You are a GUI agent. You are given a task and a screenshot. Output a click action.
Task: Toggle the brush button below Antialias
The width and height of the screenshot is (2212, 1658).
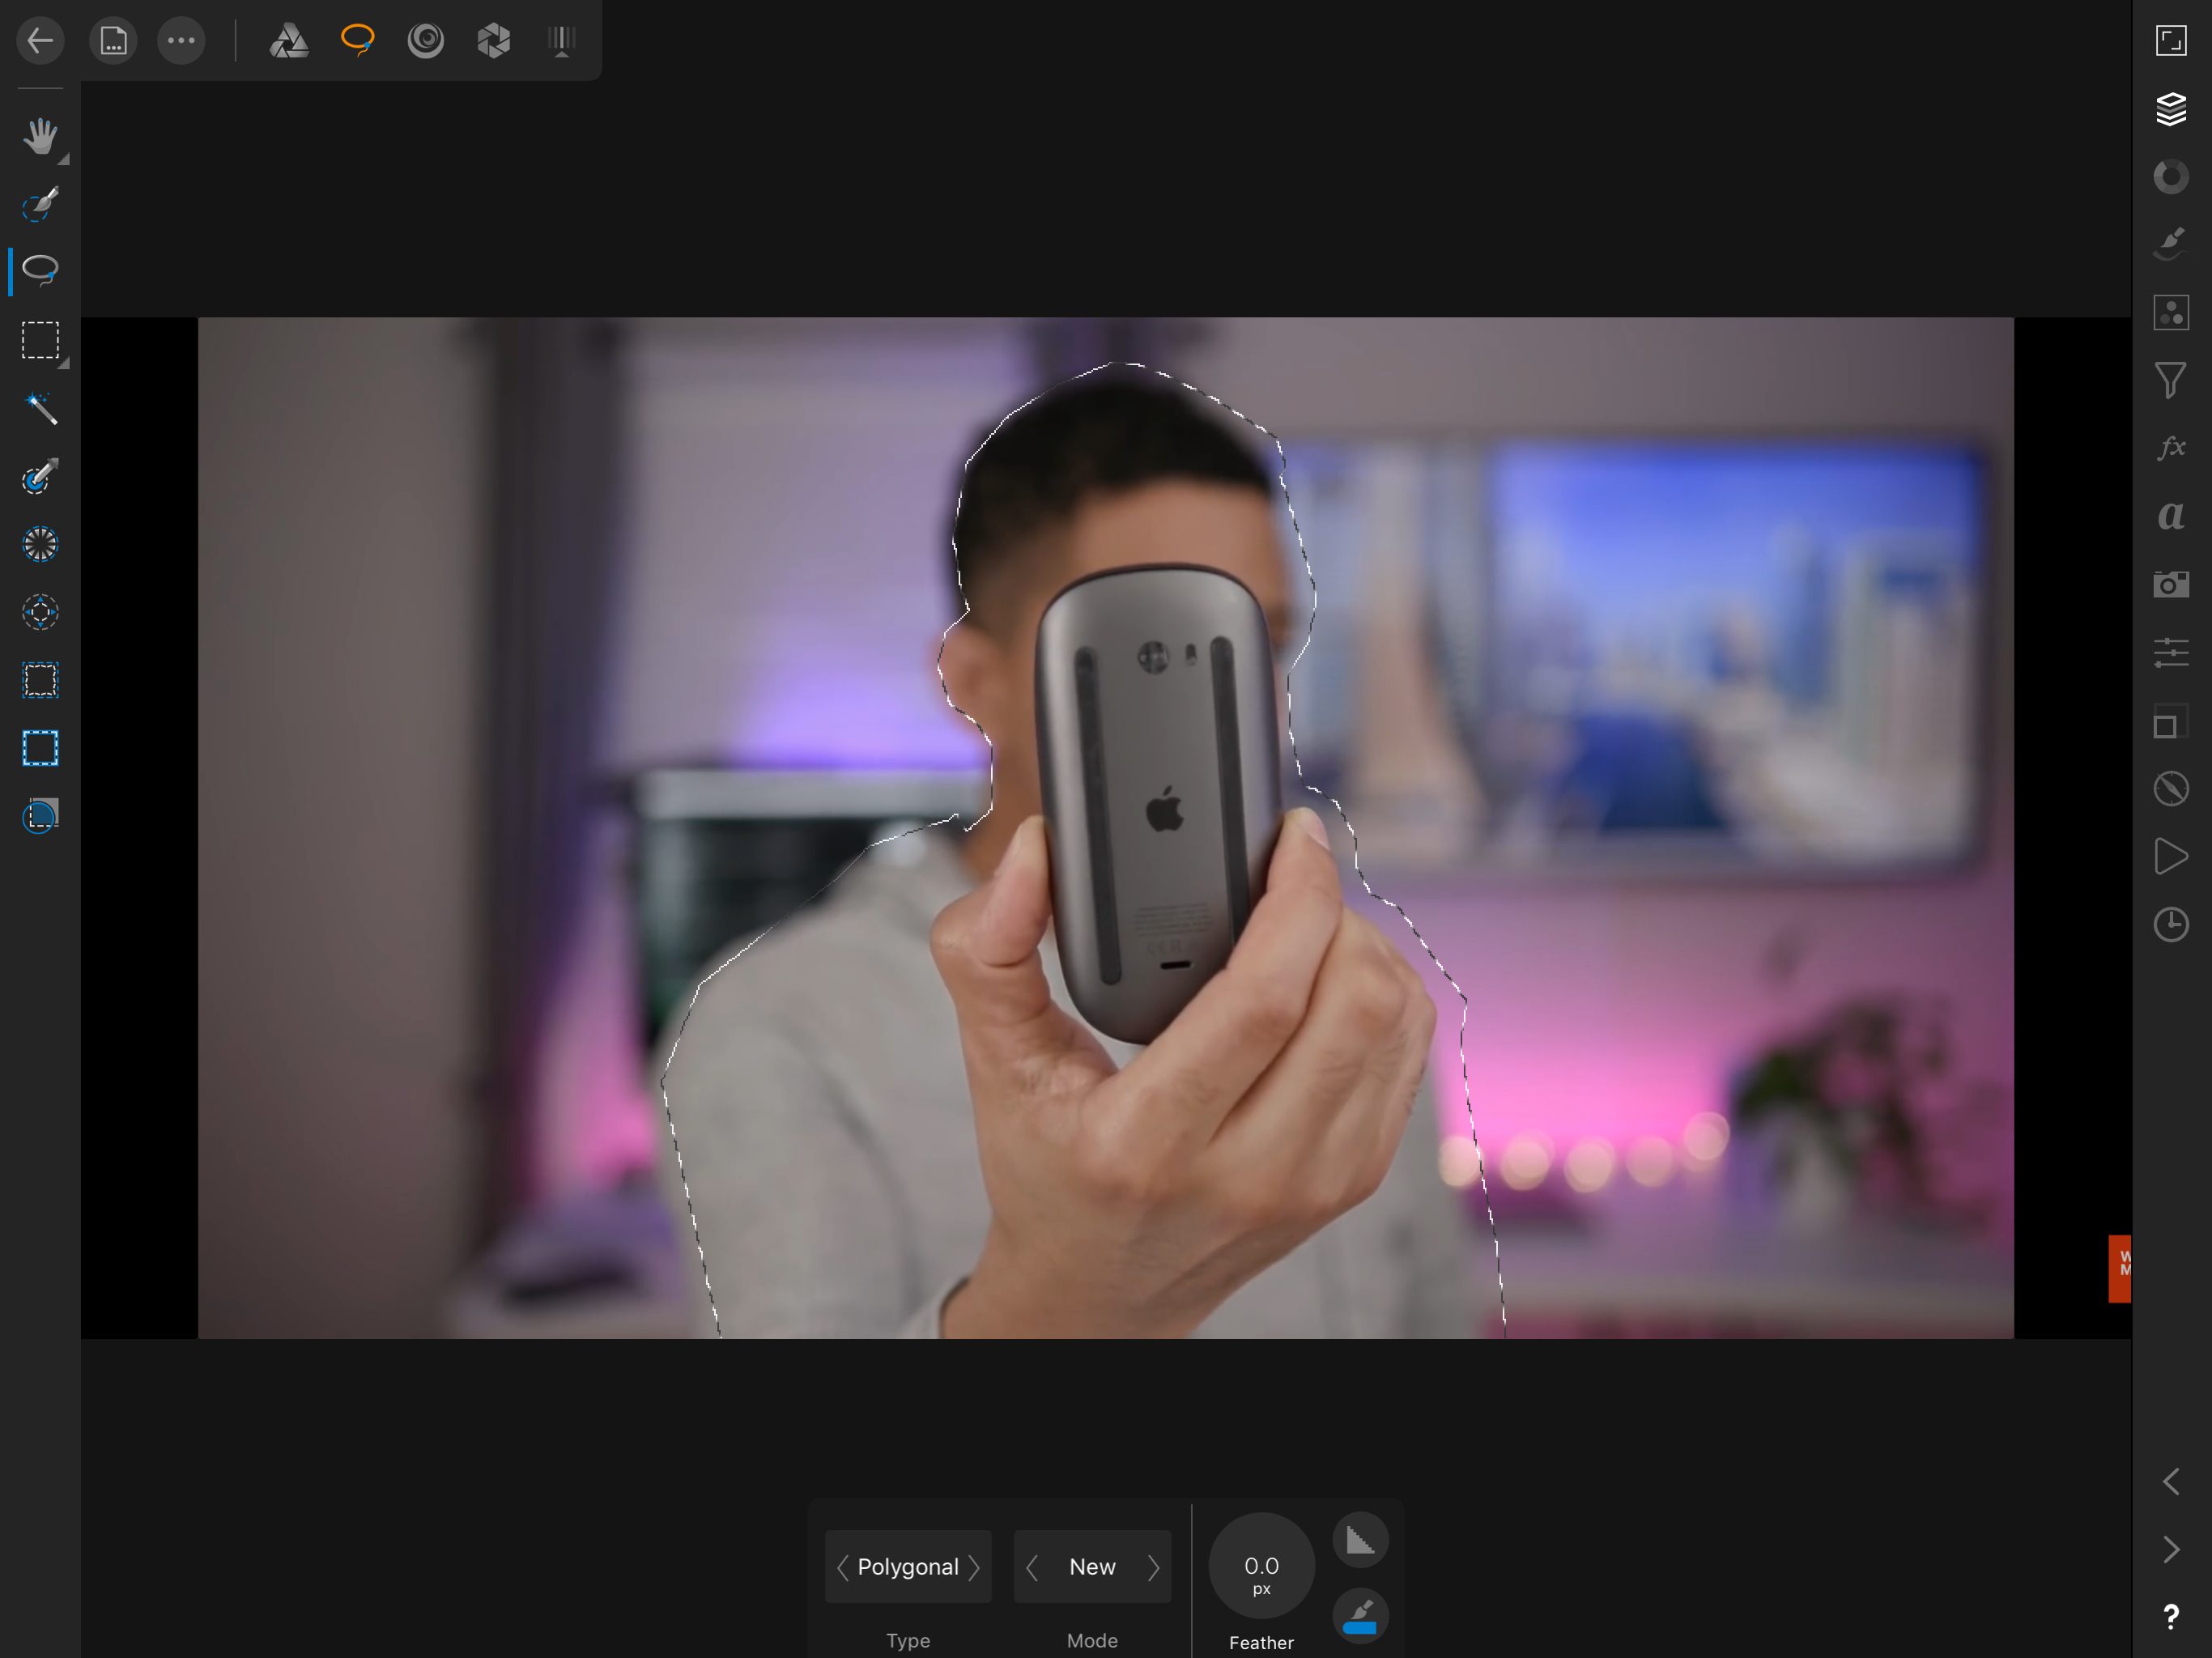[1360, 1616]
